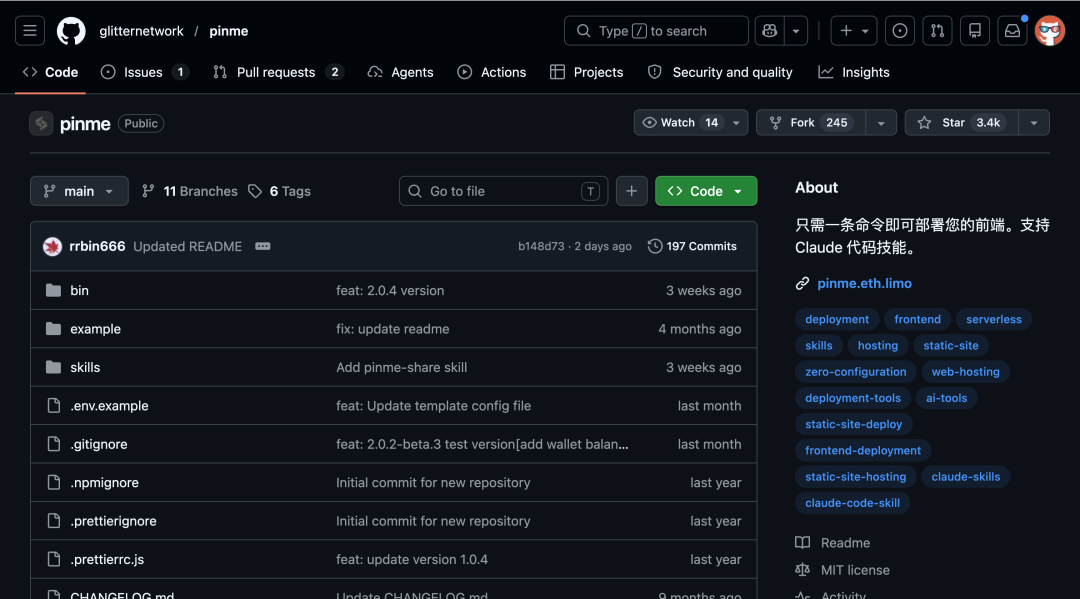Open the bin folder icon
The image size is (1080, 599).
coord(53,291)
